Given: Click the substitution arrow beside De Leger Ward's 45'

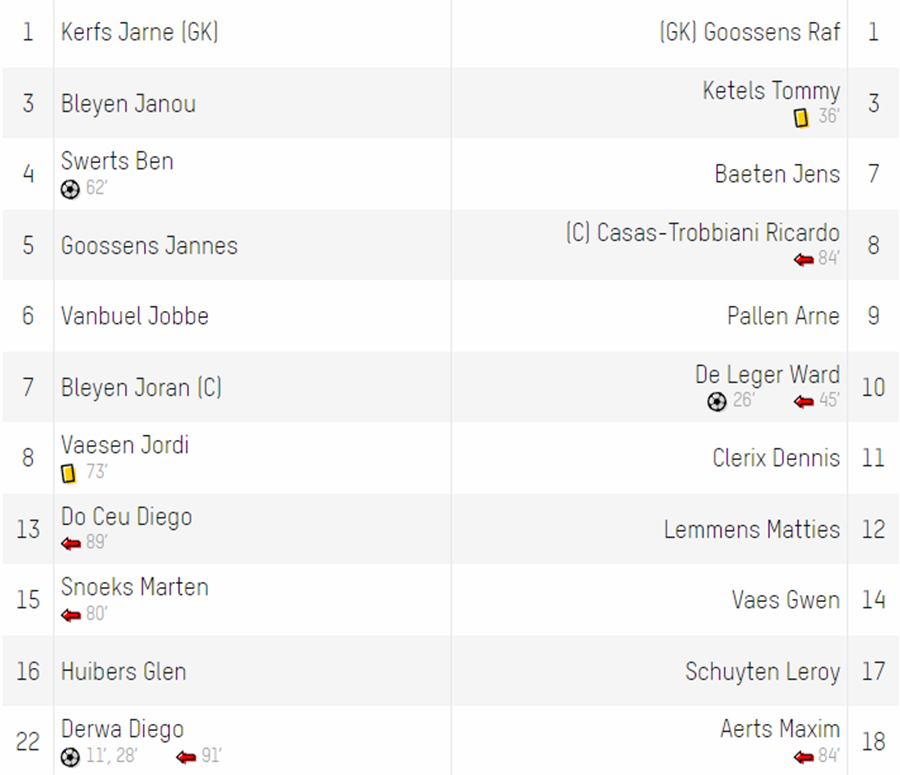Looking at the screenshot, I should (x=804, y=401).
